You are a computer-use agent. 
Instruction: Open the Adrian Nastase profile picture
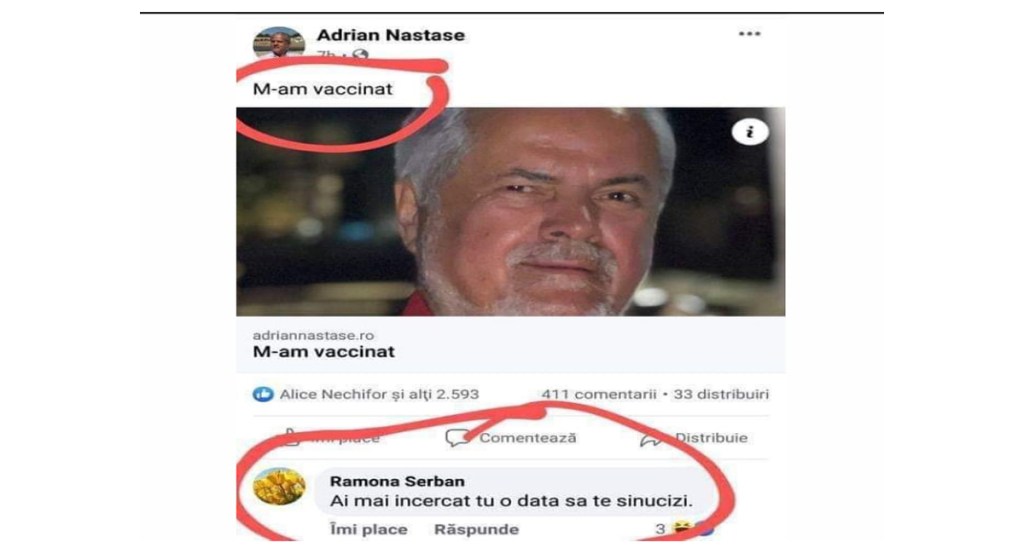tap(279, 43)
